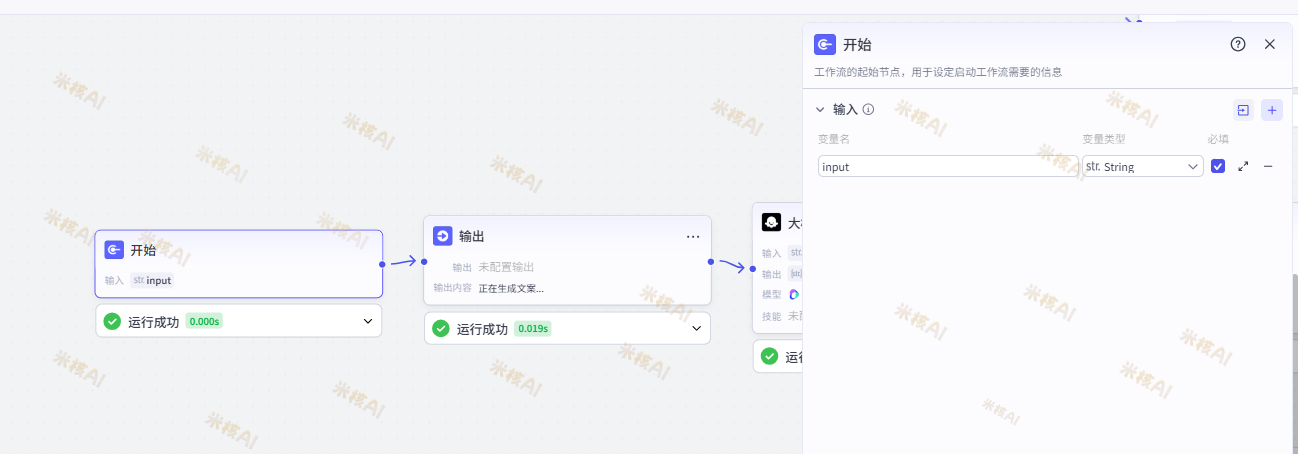Open the help icon in 开始 panel
The image size is (1298, 454).
coord(1238,44)
